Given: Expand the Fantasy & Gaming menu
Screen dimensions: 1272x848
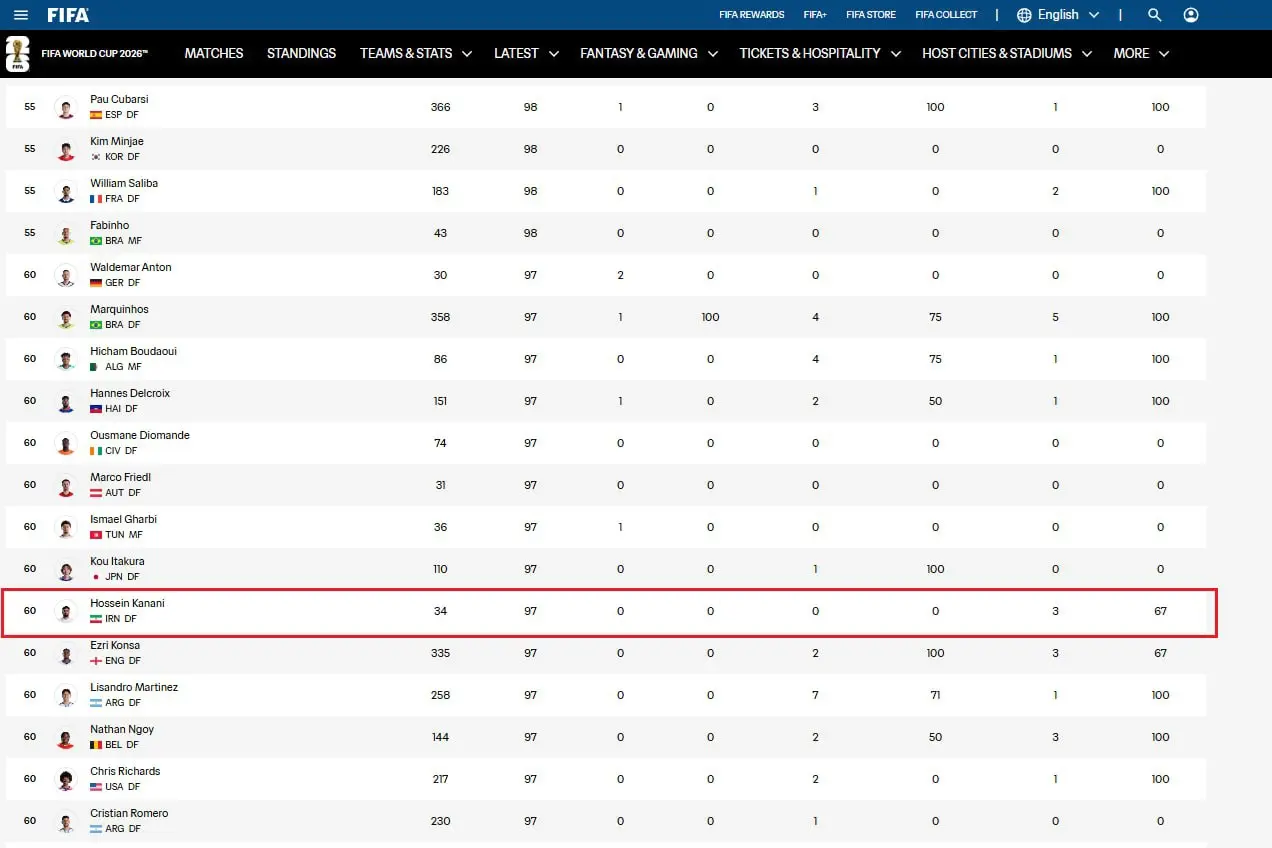Looking at the screenshot, I should 649,53.
